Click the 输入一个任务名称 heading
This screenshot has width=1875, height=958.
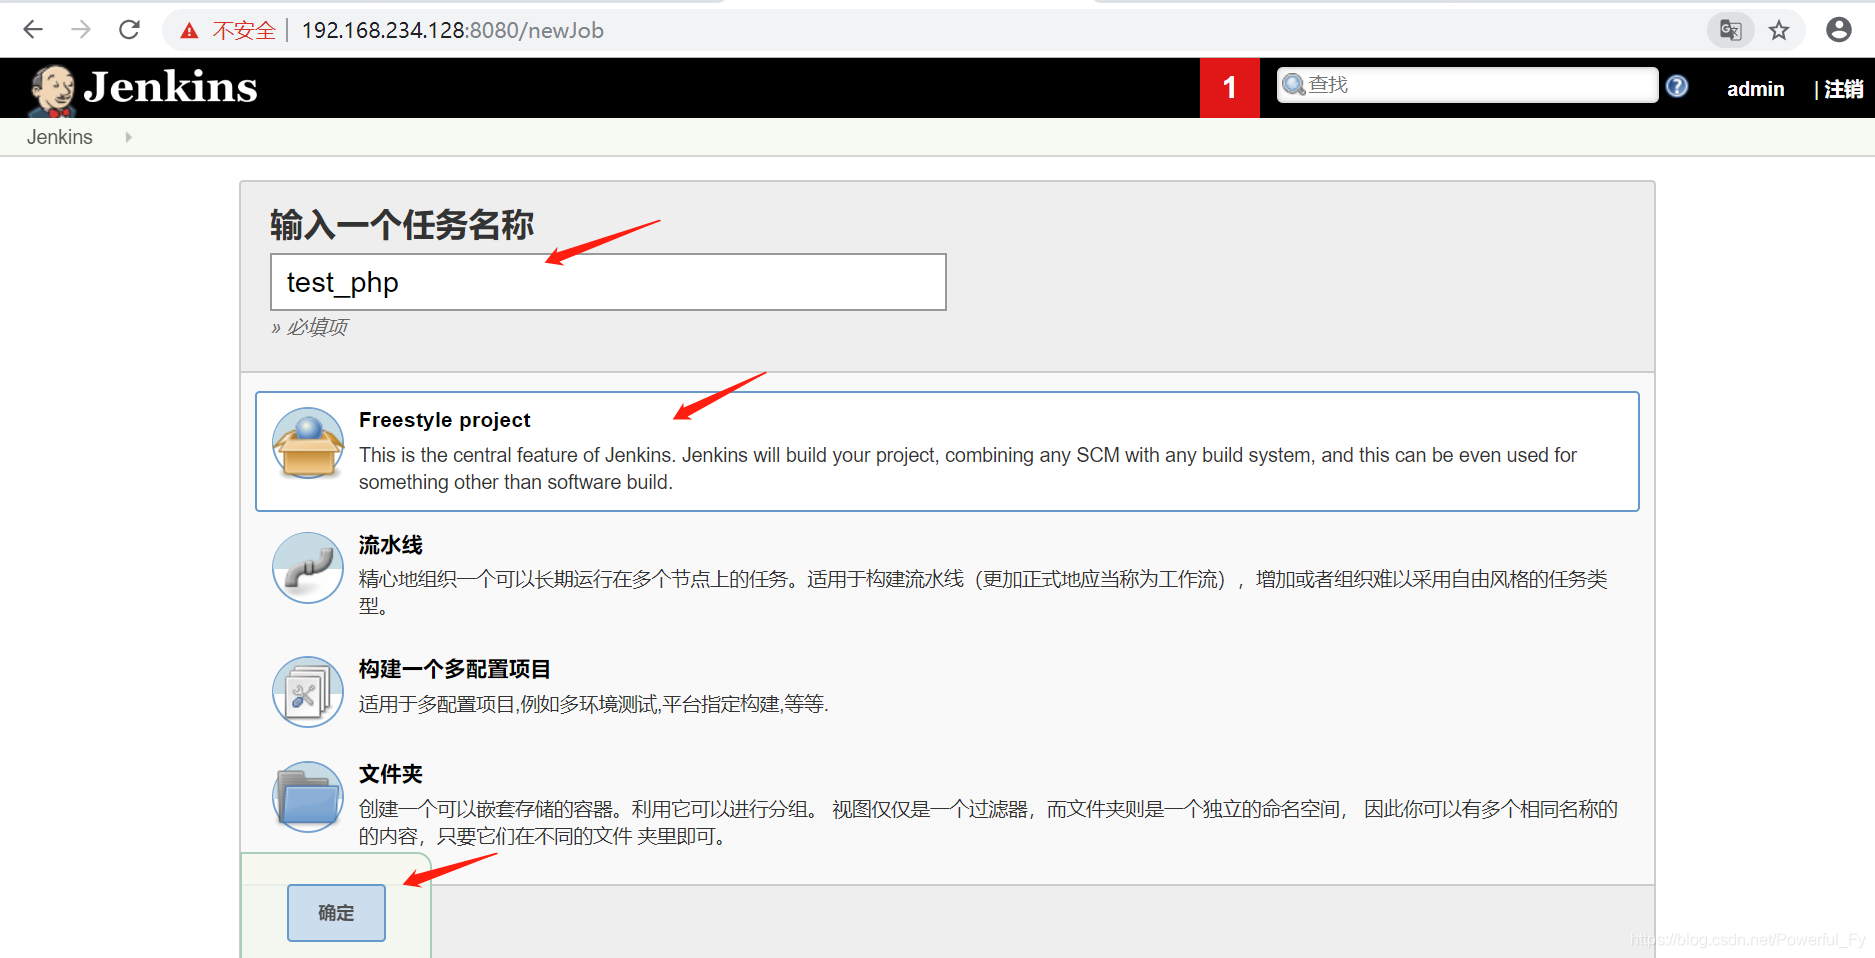pos(402,225)
